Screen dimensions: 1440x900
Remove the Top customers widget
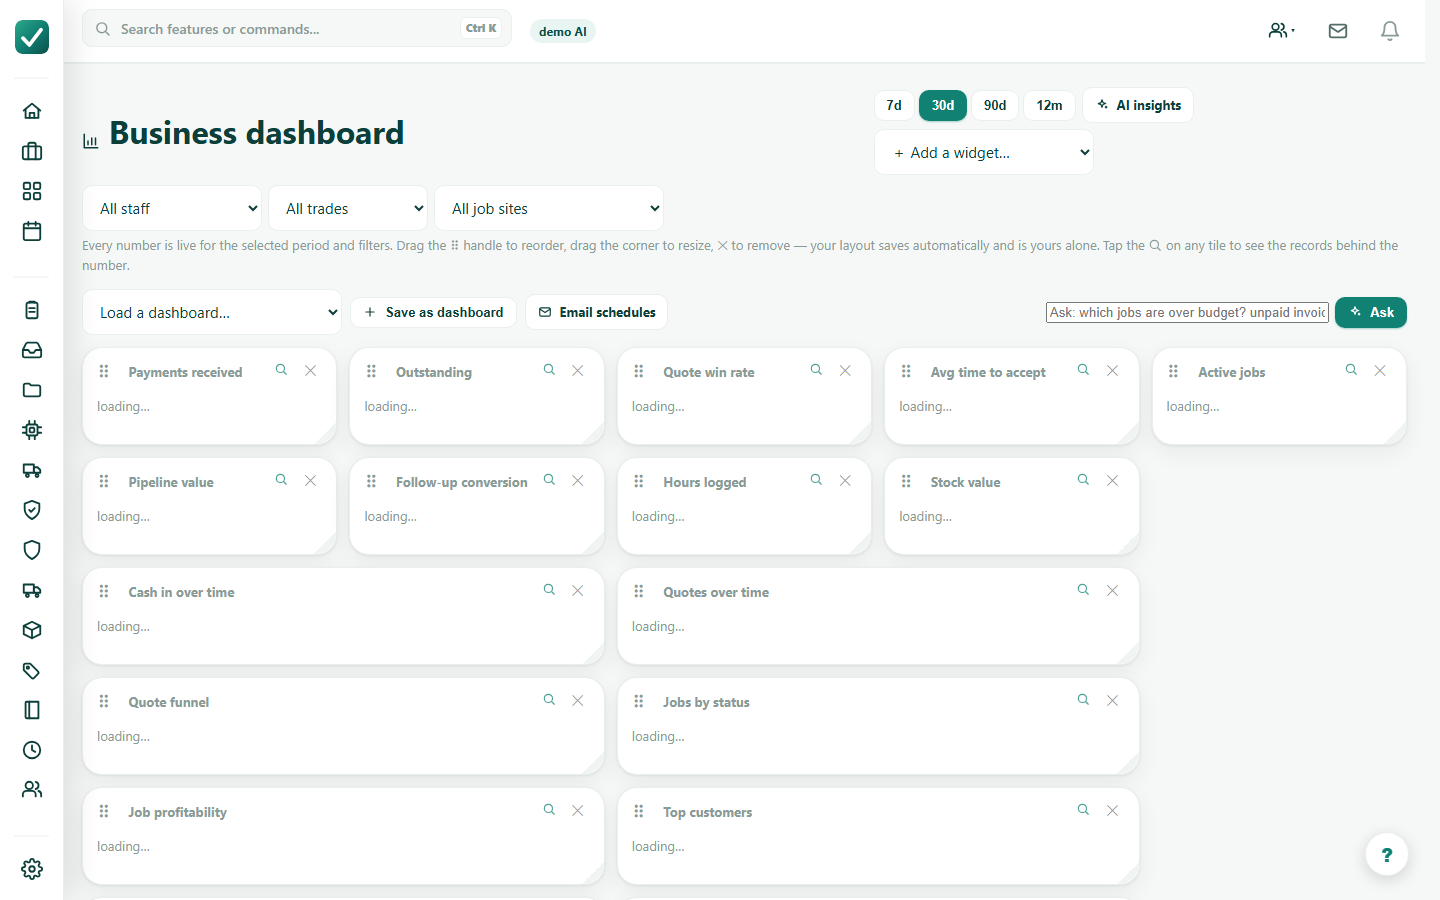pyautogui.click(x=1112, y=810)
